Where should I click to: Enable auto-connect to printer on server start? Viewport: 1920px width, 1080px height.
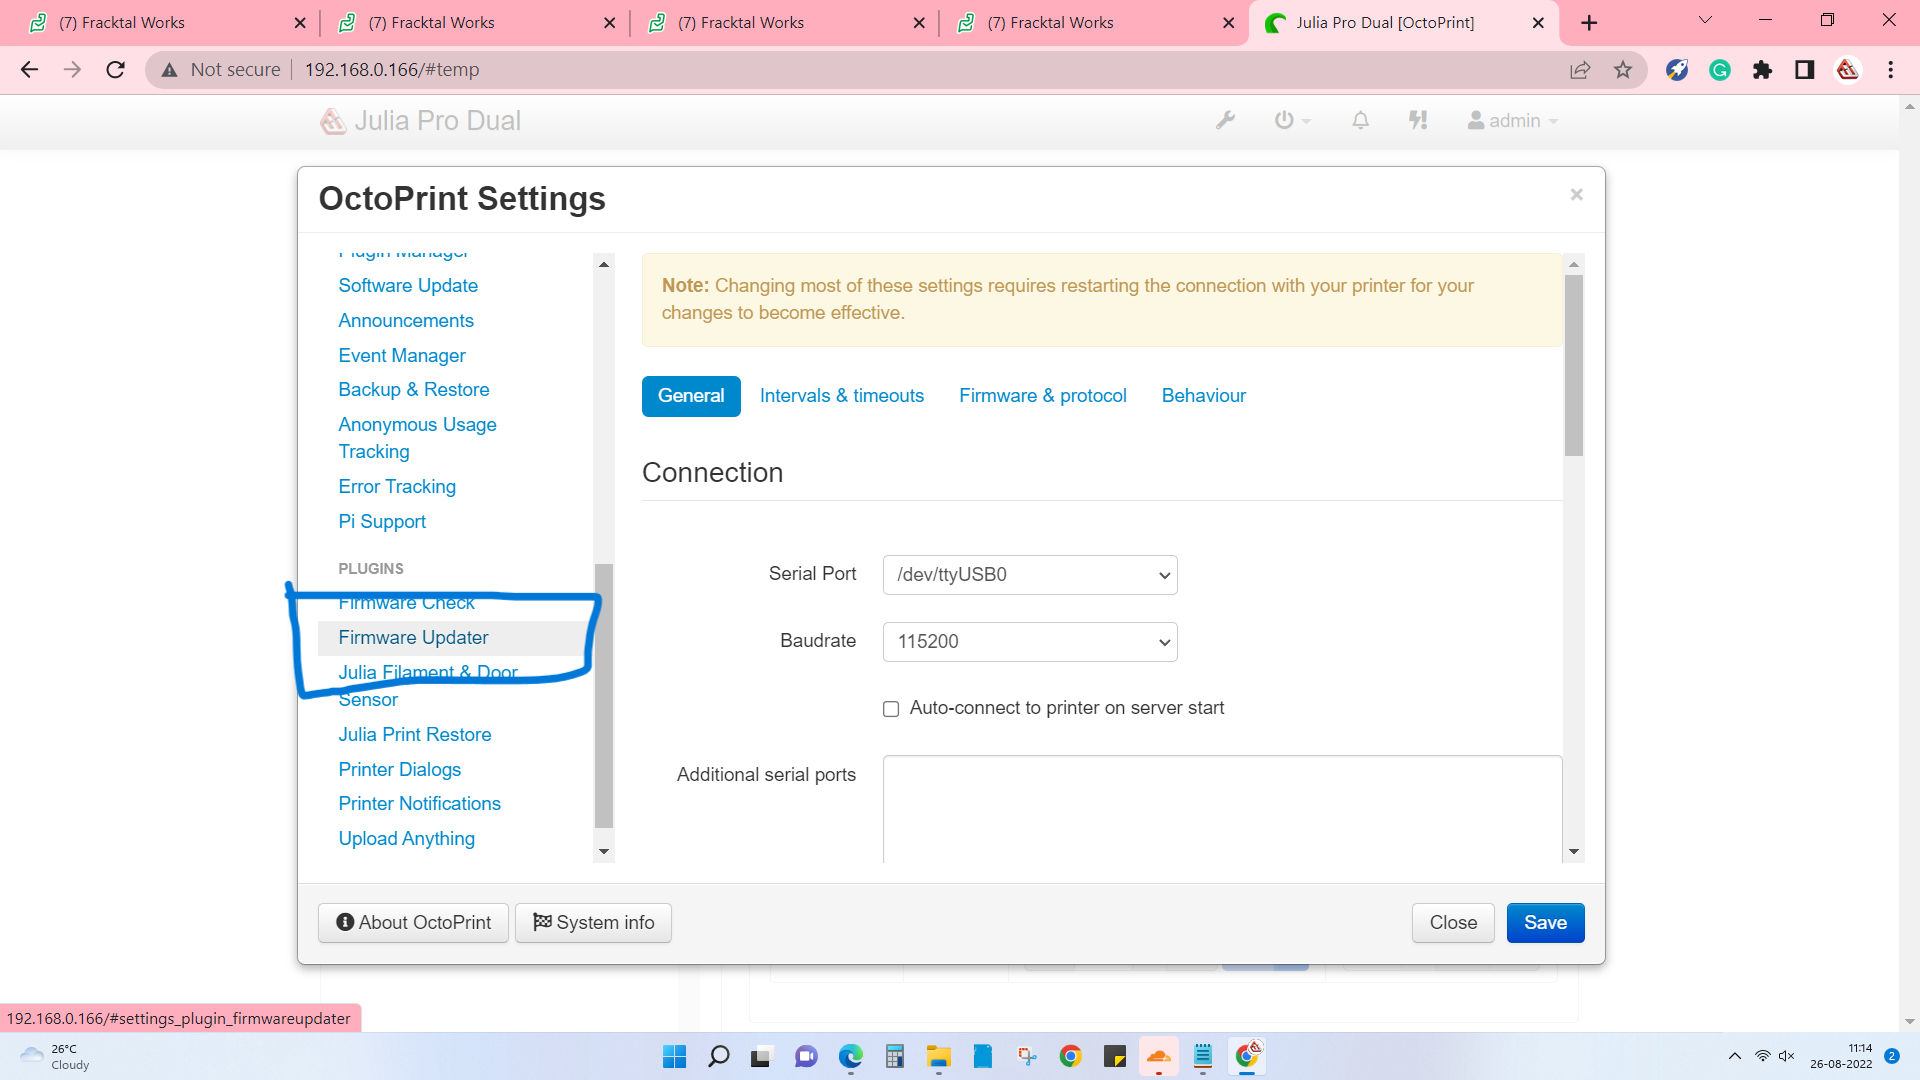(891, 709)
